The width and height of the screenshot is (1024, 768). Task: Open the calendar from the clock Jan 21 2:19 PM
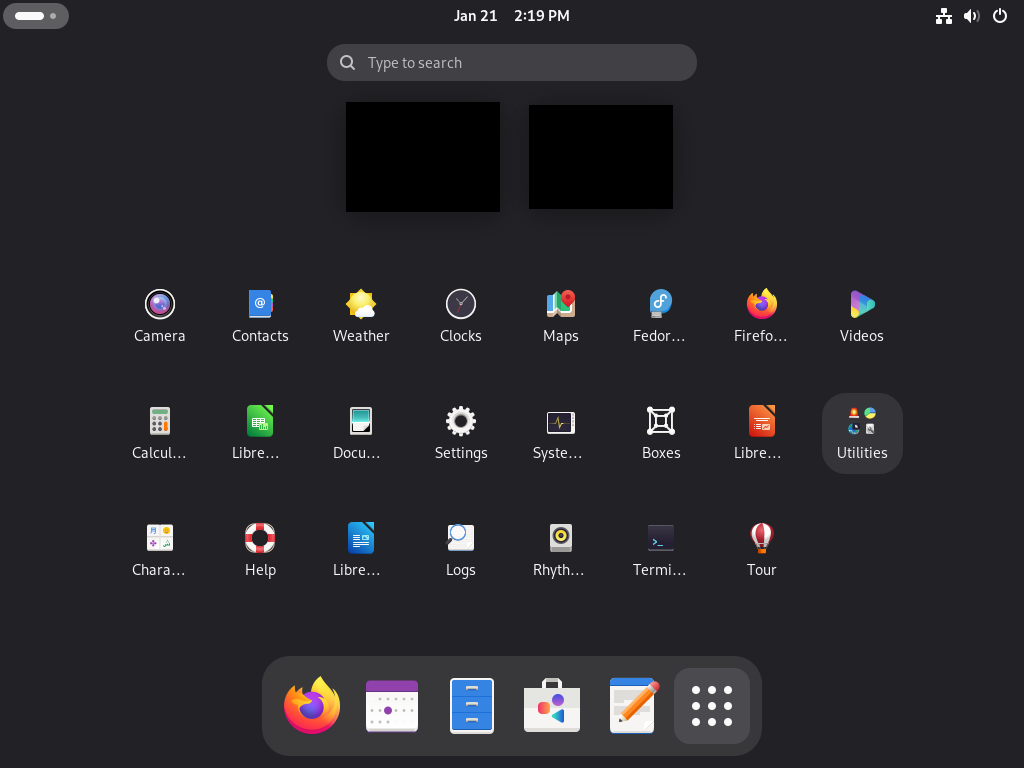511,16
